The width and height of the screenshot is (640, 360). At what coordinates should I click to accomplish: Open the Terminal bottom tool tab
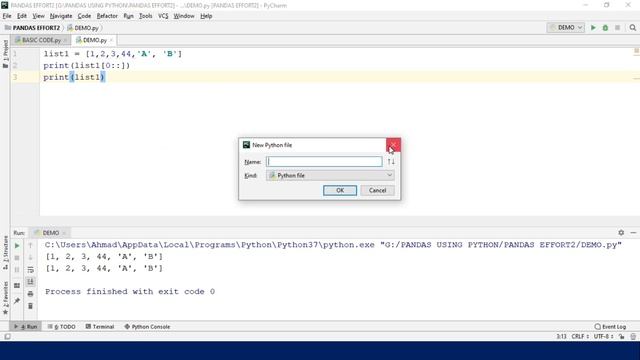[x=100, y=327]
